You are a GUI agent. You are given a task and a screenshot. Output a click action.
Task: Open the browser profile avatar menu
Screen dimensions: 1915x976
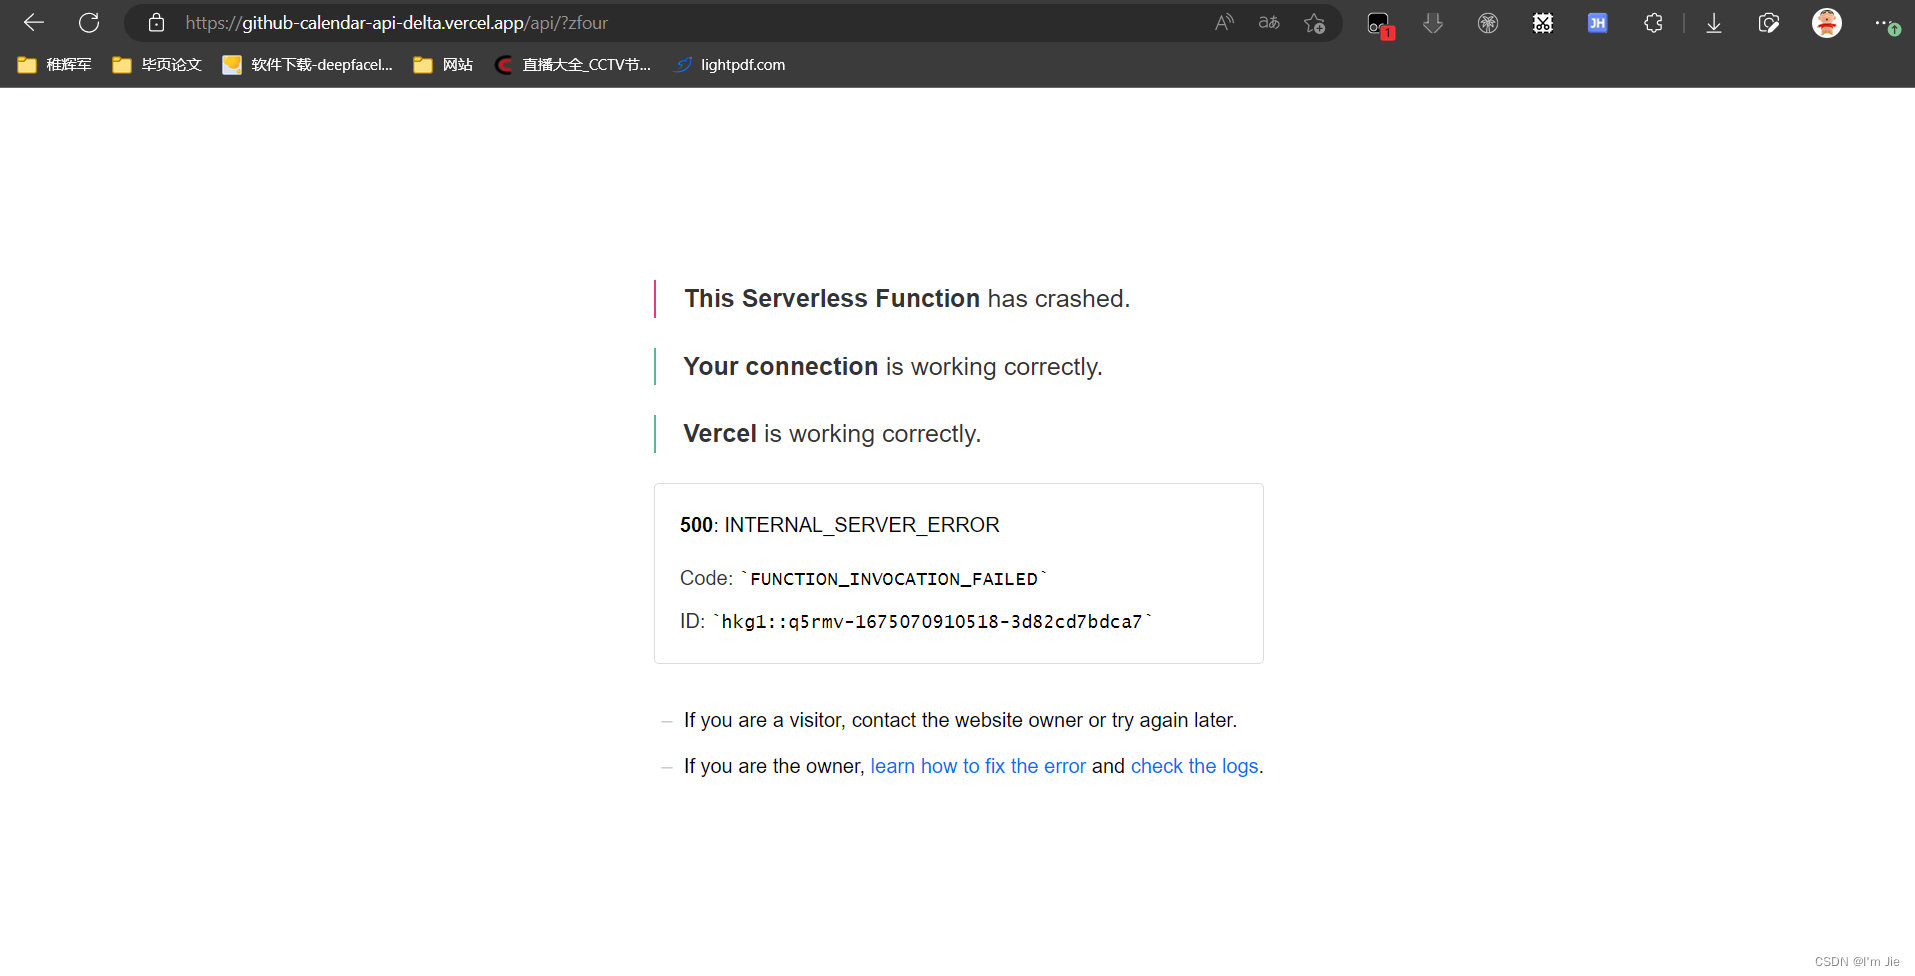click(x=1827, y=22)
